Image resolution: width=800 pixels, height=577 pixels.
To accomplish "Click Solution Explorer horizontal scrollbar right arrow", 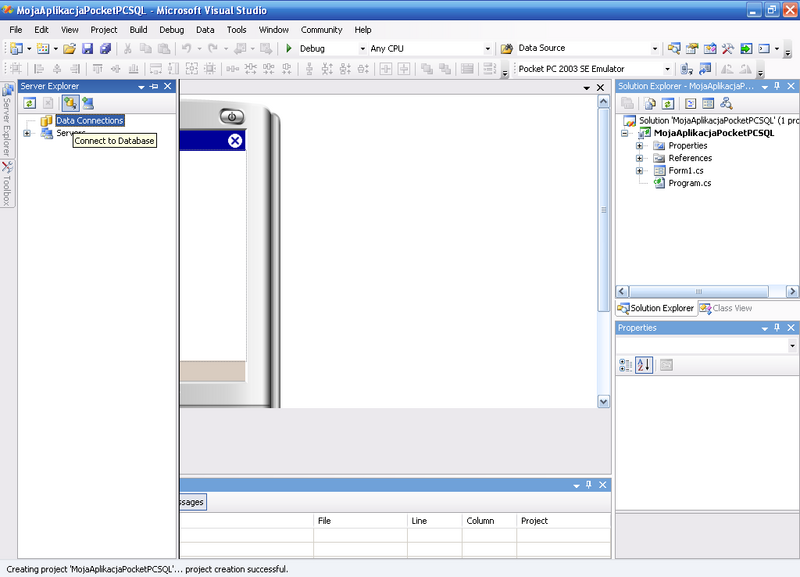I will tap(792, 291).
